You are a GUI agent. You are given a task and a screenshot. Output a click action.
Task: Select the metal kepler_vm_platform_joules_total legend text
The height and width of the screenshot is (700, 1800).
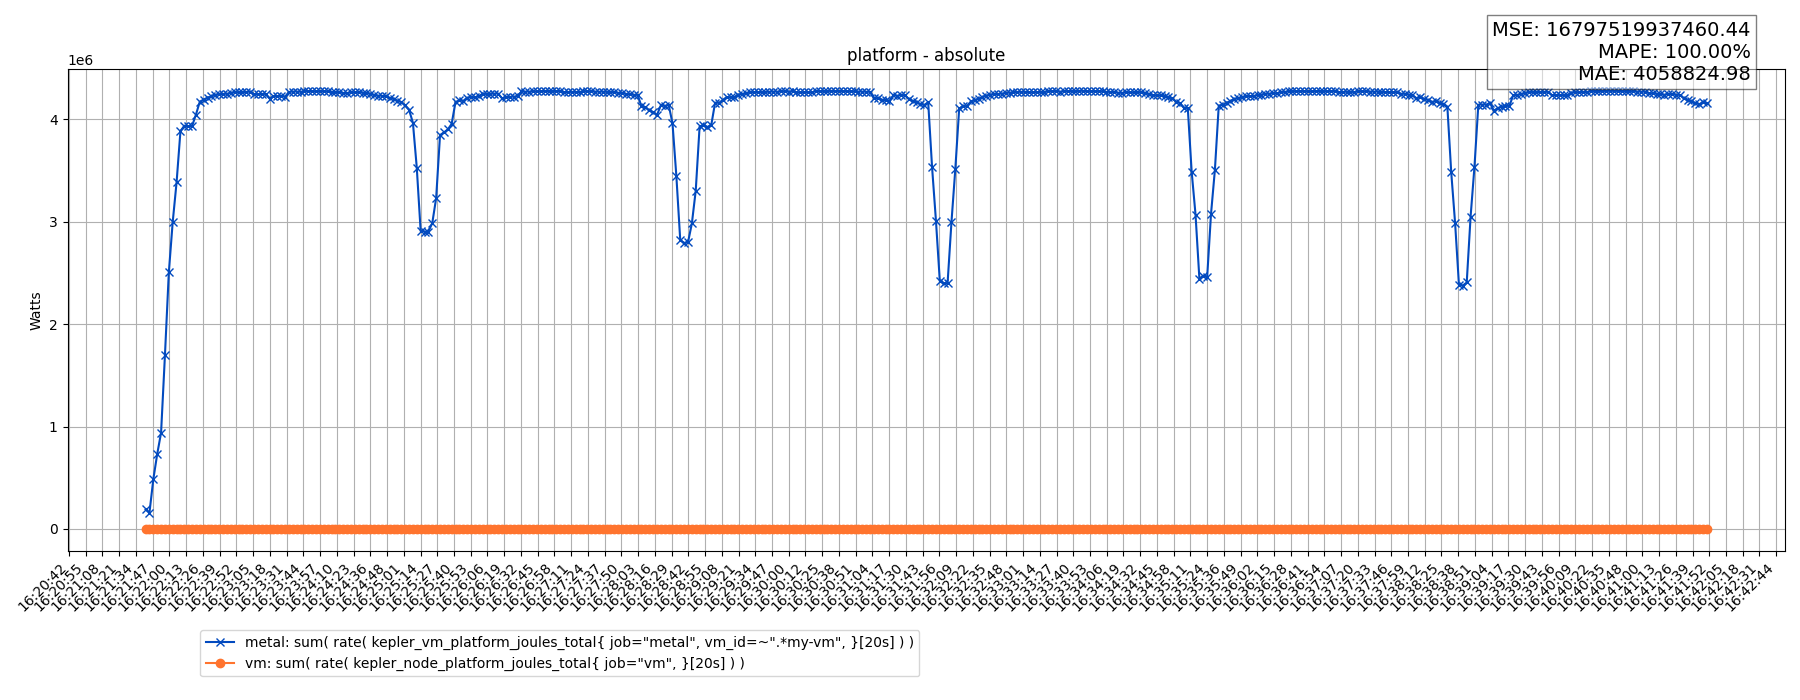point(579,642)
